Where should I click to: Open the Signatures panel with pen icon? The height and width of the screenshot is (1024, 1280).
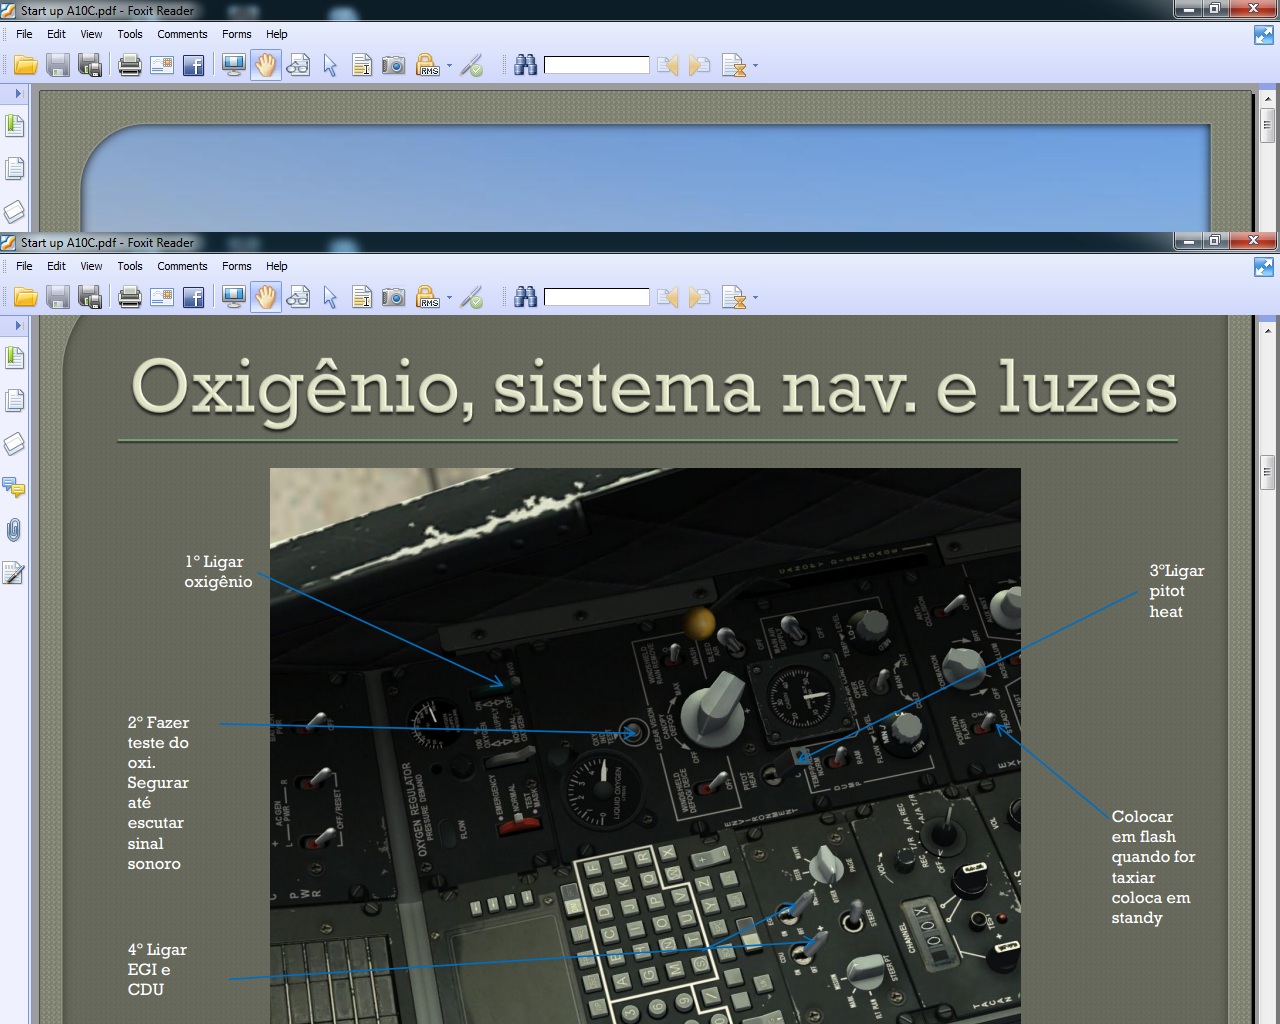point(14,573)
